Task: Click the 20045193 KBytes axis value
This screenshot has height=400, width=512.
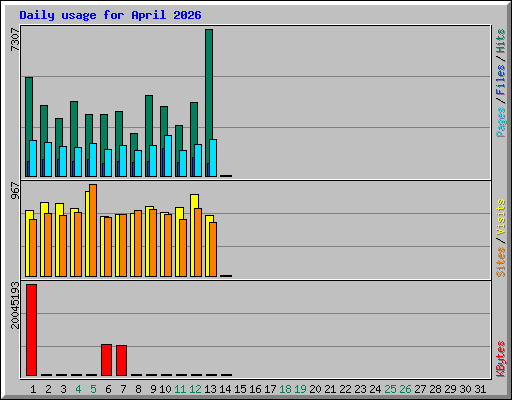Action: (x=15, y=305)
